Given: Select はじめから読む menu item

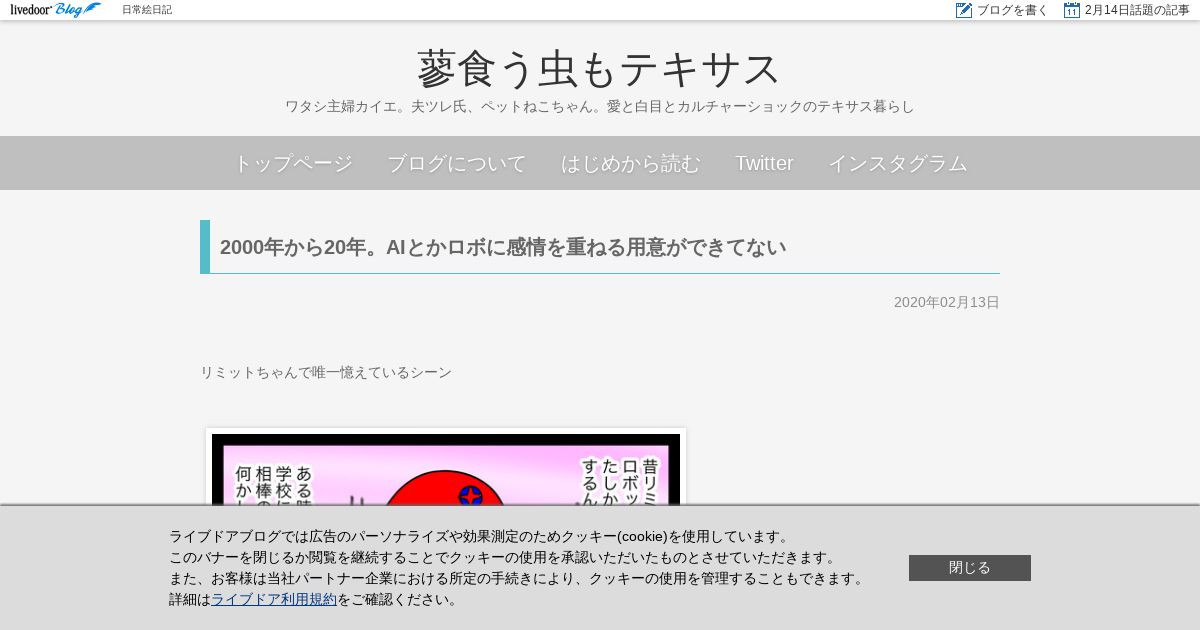Looking at the screenshot, I should point(631,163).
